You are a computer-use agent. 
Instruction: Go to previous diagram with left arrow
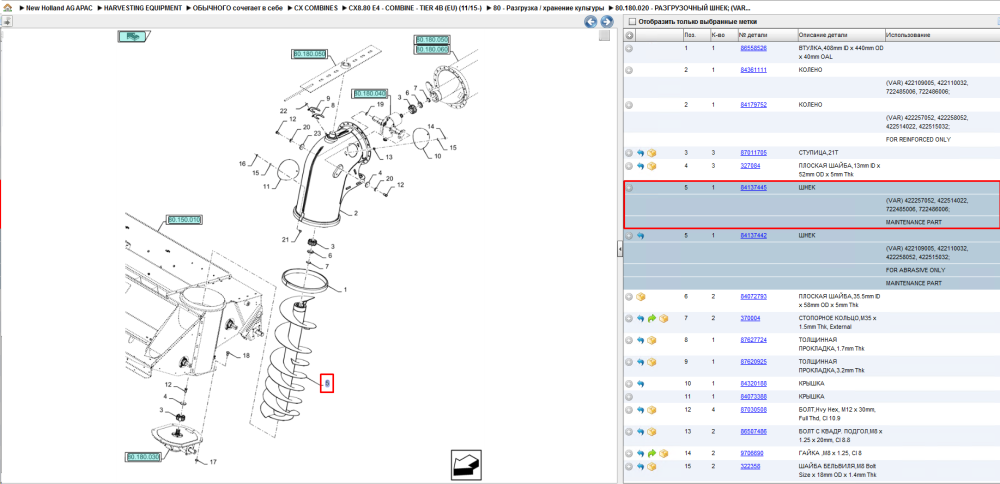click(591, 22)
